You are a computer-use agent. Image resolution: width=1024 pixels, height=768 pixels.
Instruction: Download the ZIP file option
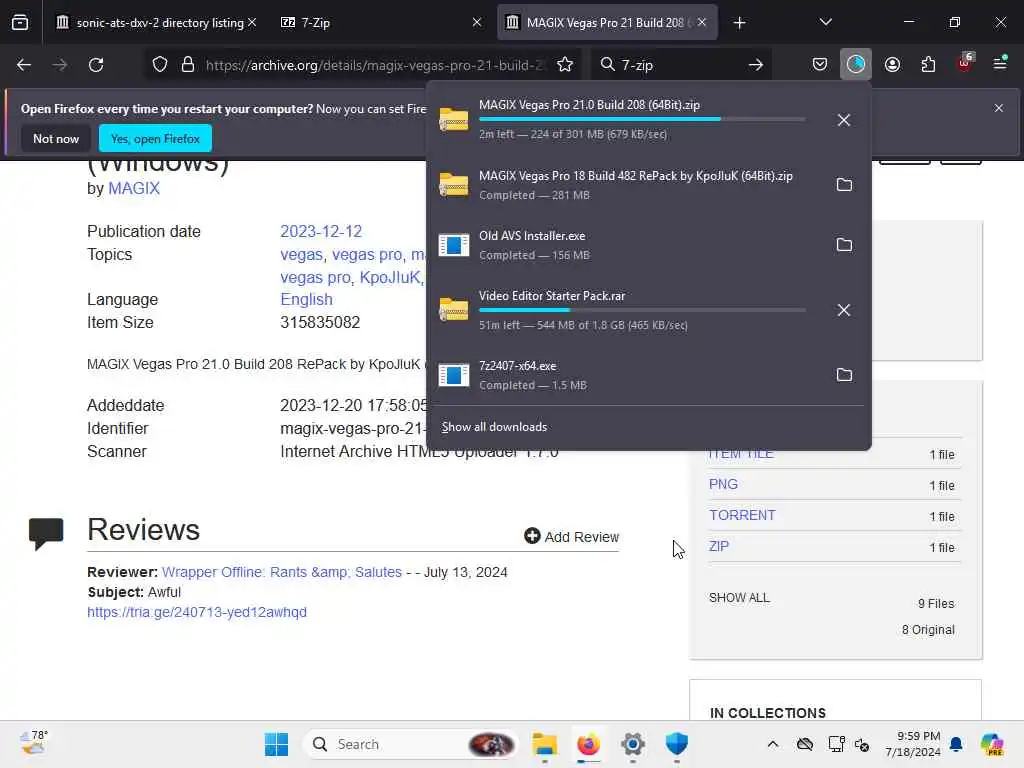click(718, 546)
